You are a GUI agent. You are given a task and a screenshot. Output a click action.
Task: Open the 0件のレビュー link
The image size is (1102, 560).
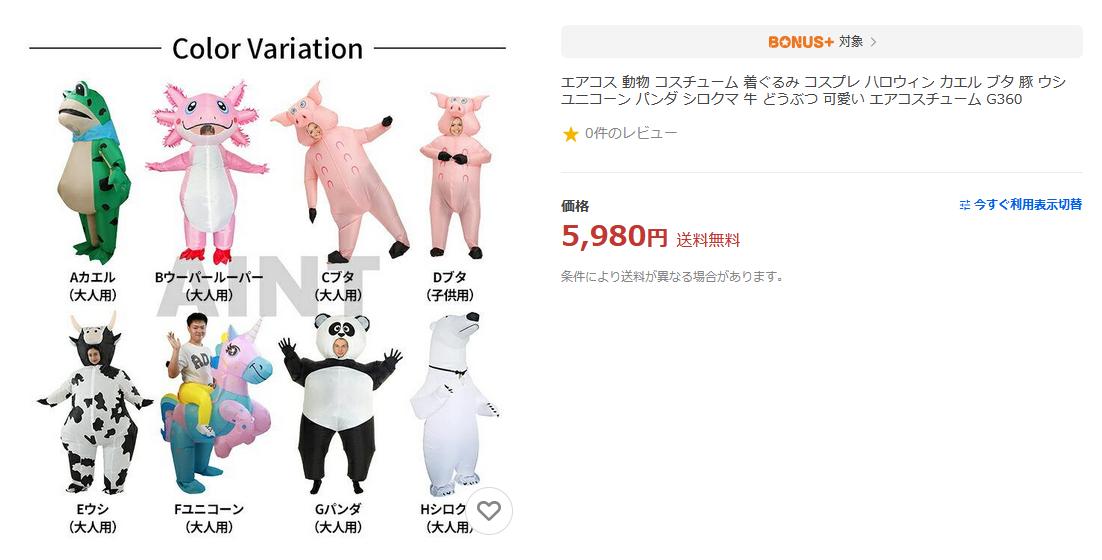[631, 134]
